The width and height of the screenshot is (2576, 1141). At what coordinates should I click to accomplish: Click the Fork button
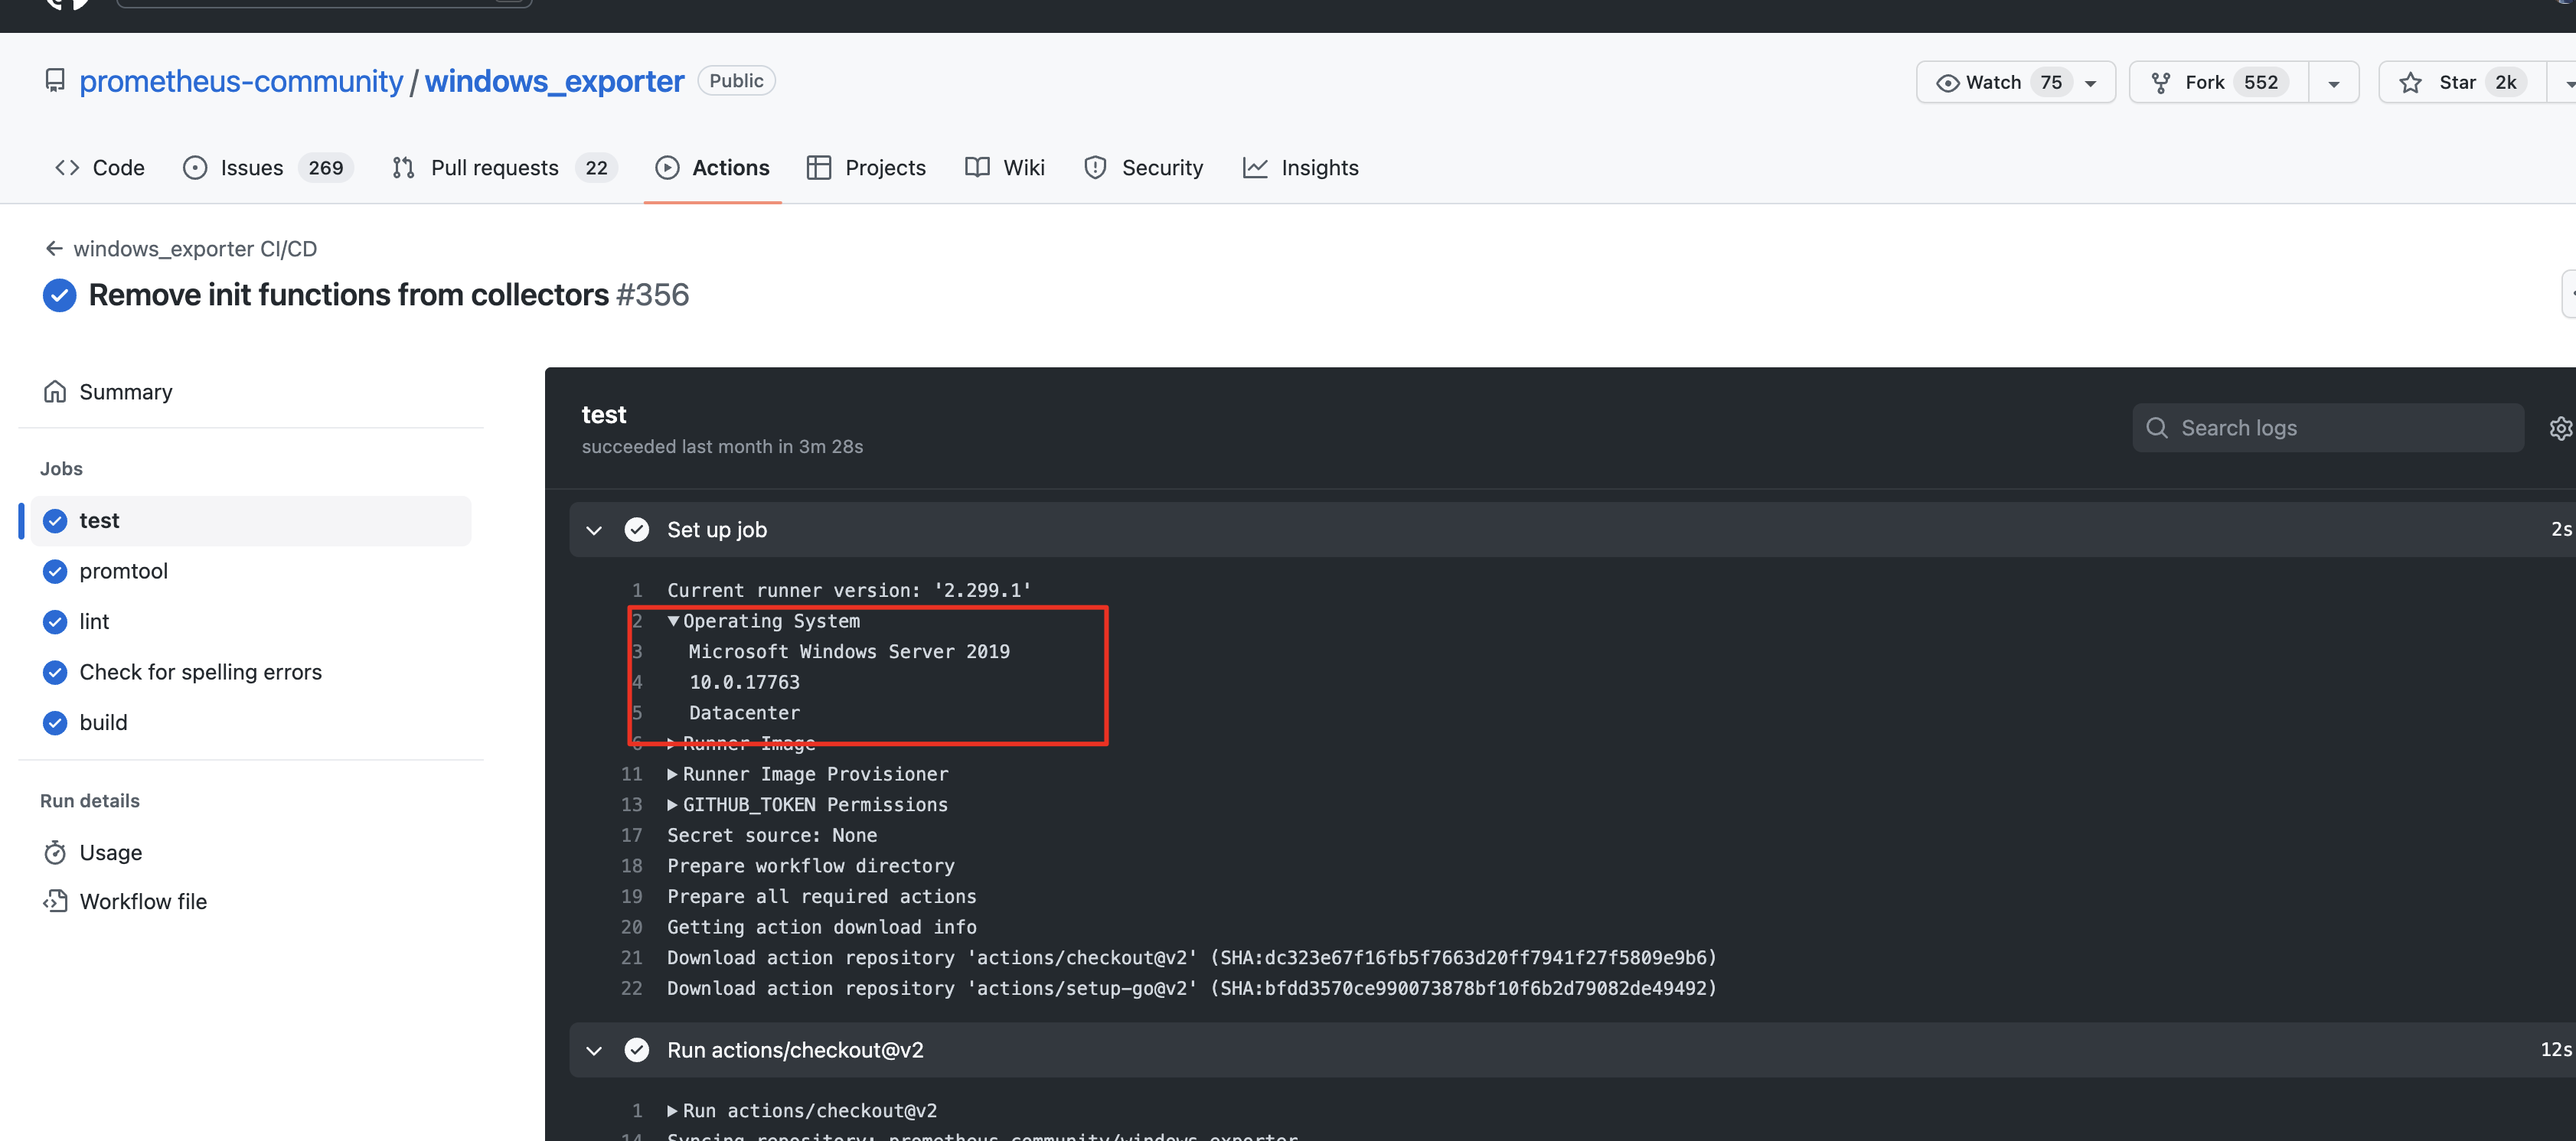2219,82
